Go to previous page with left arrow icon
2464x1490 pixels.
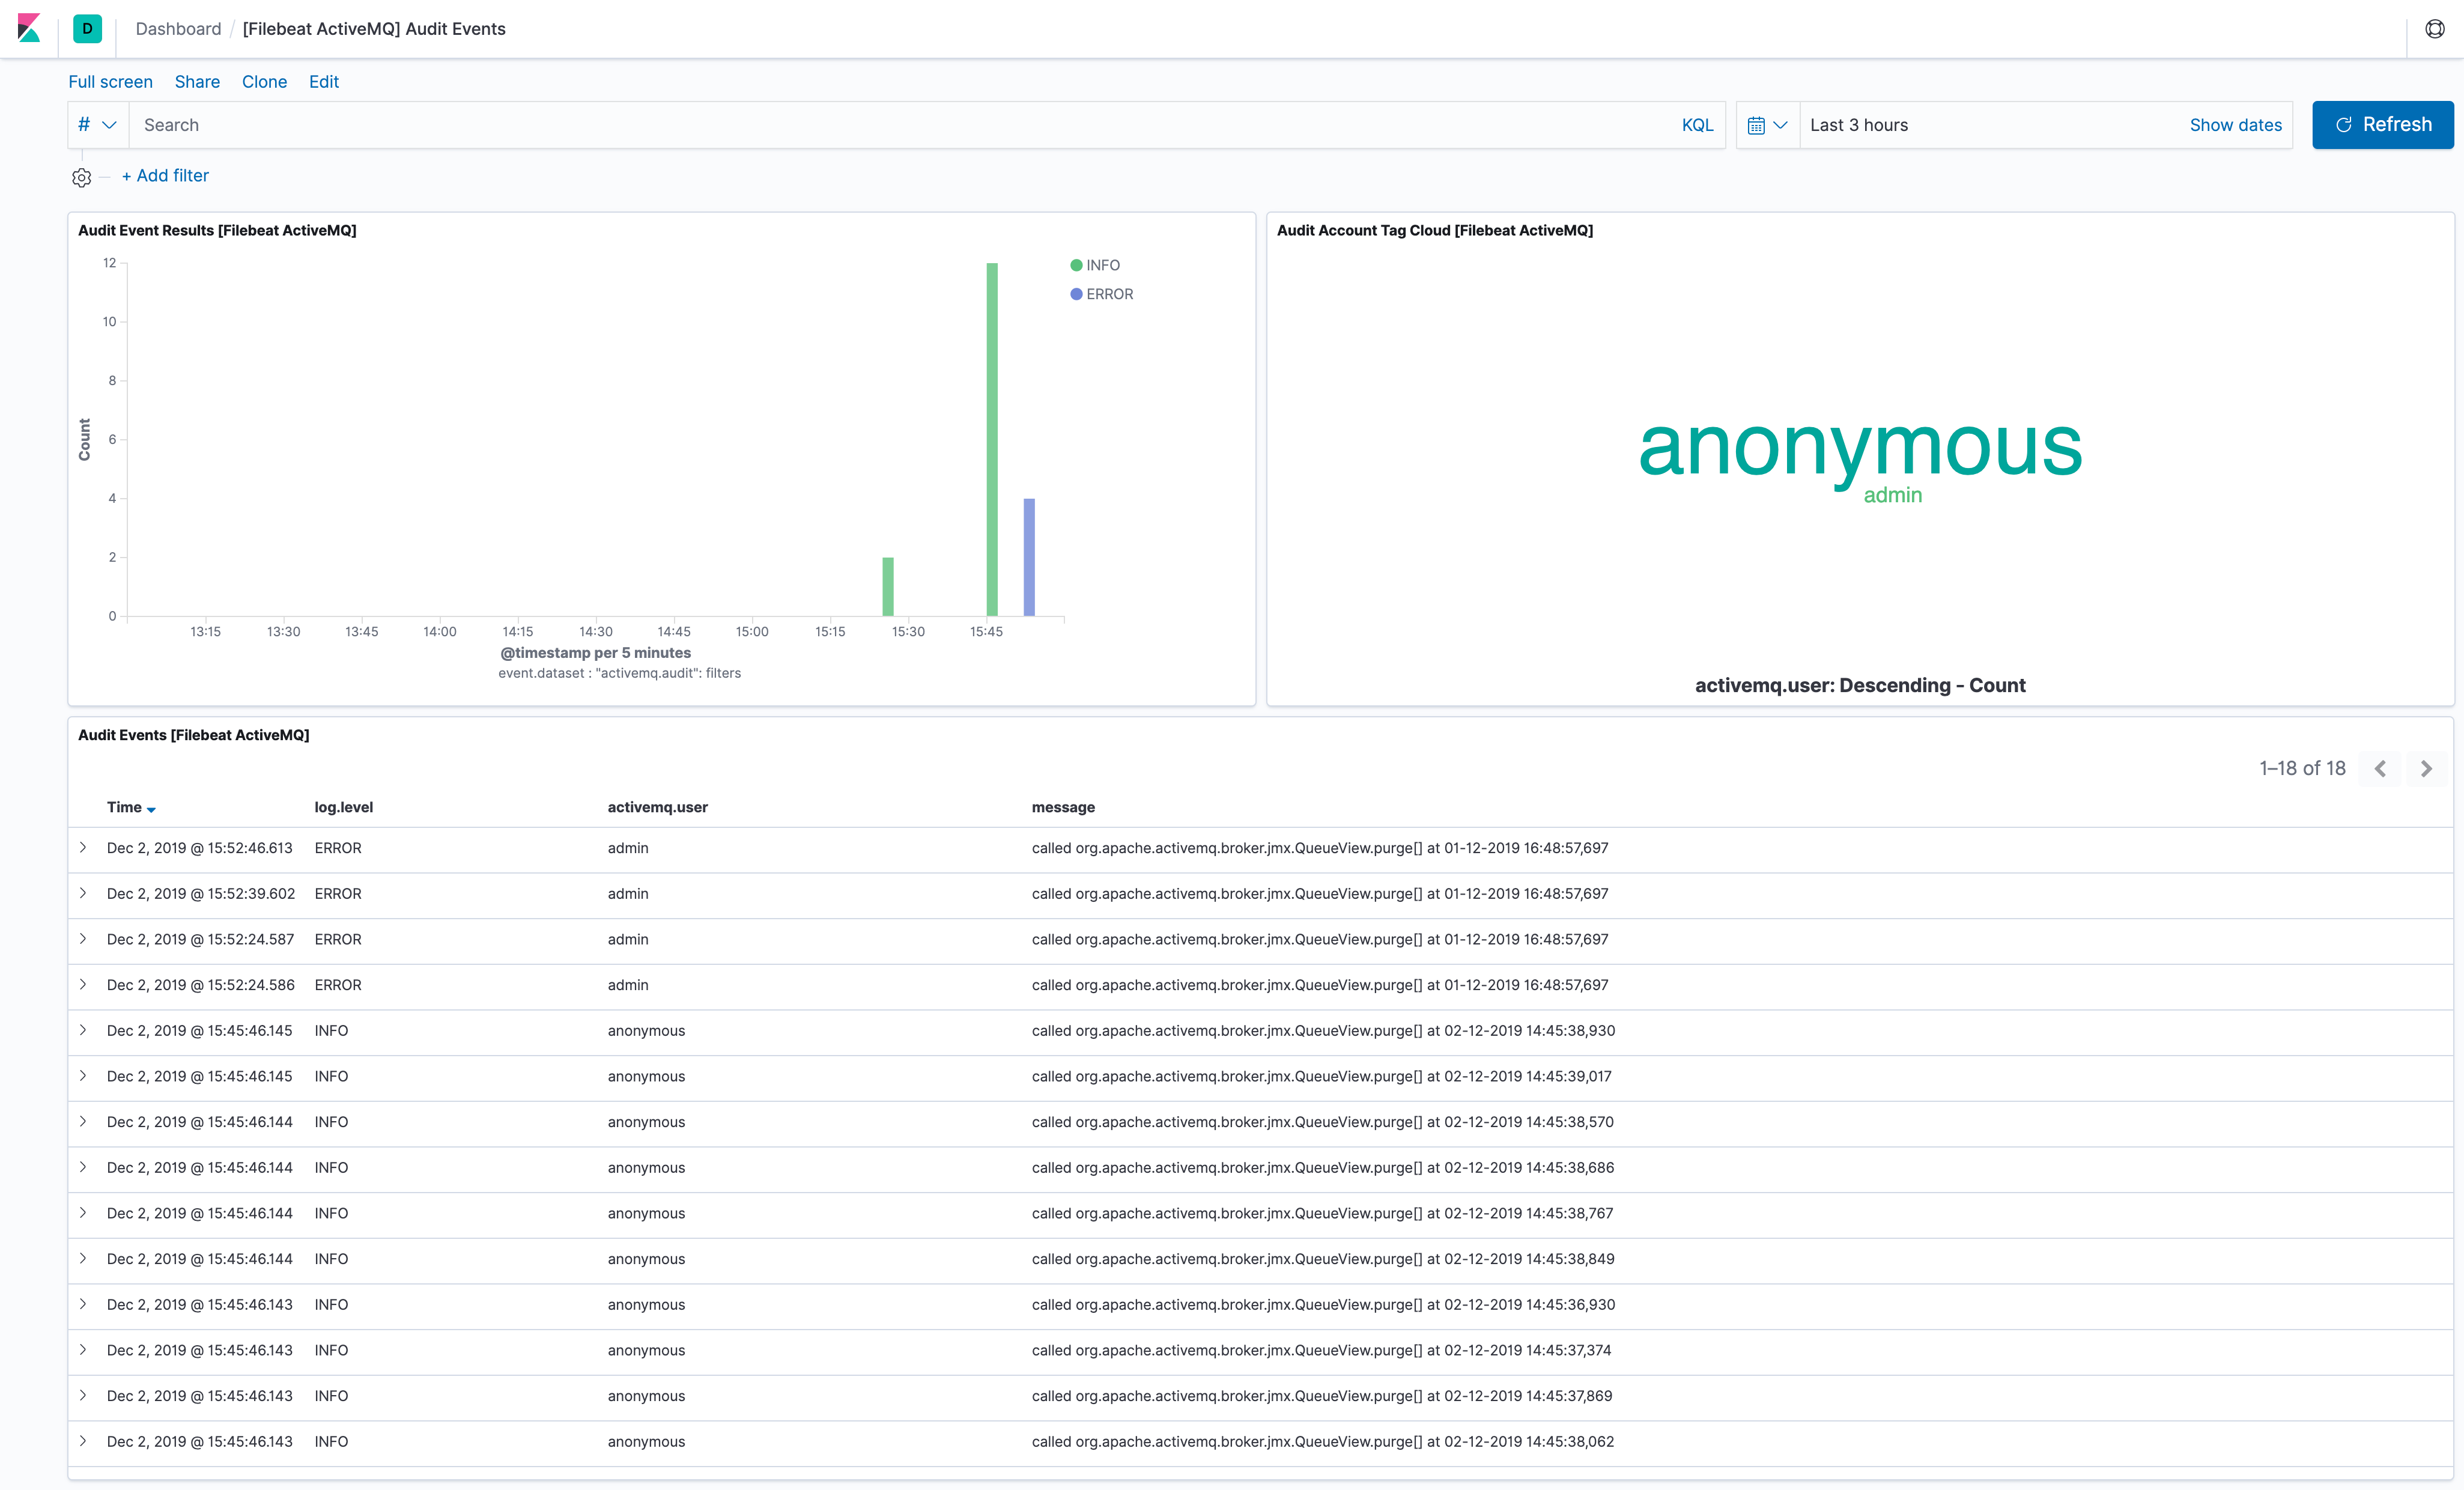click(2381, 768)
